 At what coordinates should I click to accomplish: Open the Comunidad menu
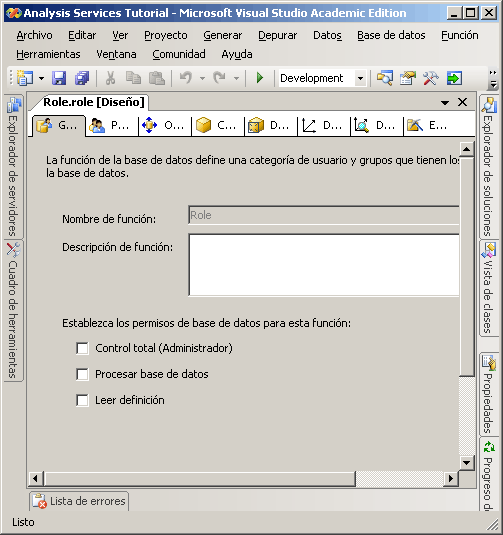tap(179, 54)
